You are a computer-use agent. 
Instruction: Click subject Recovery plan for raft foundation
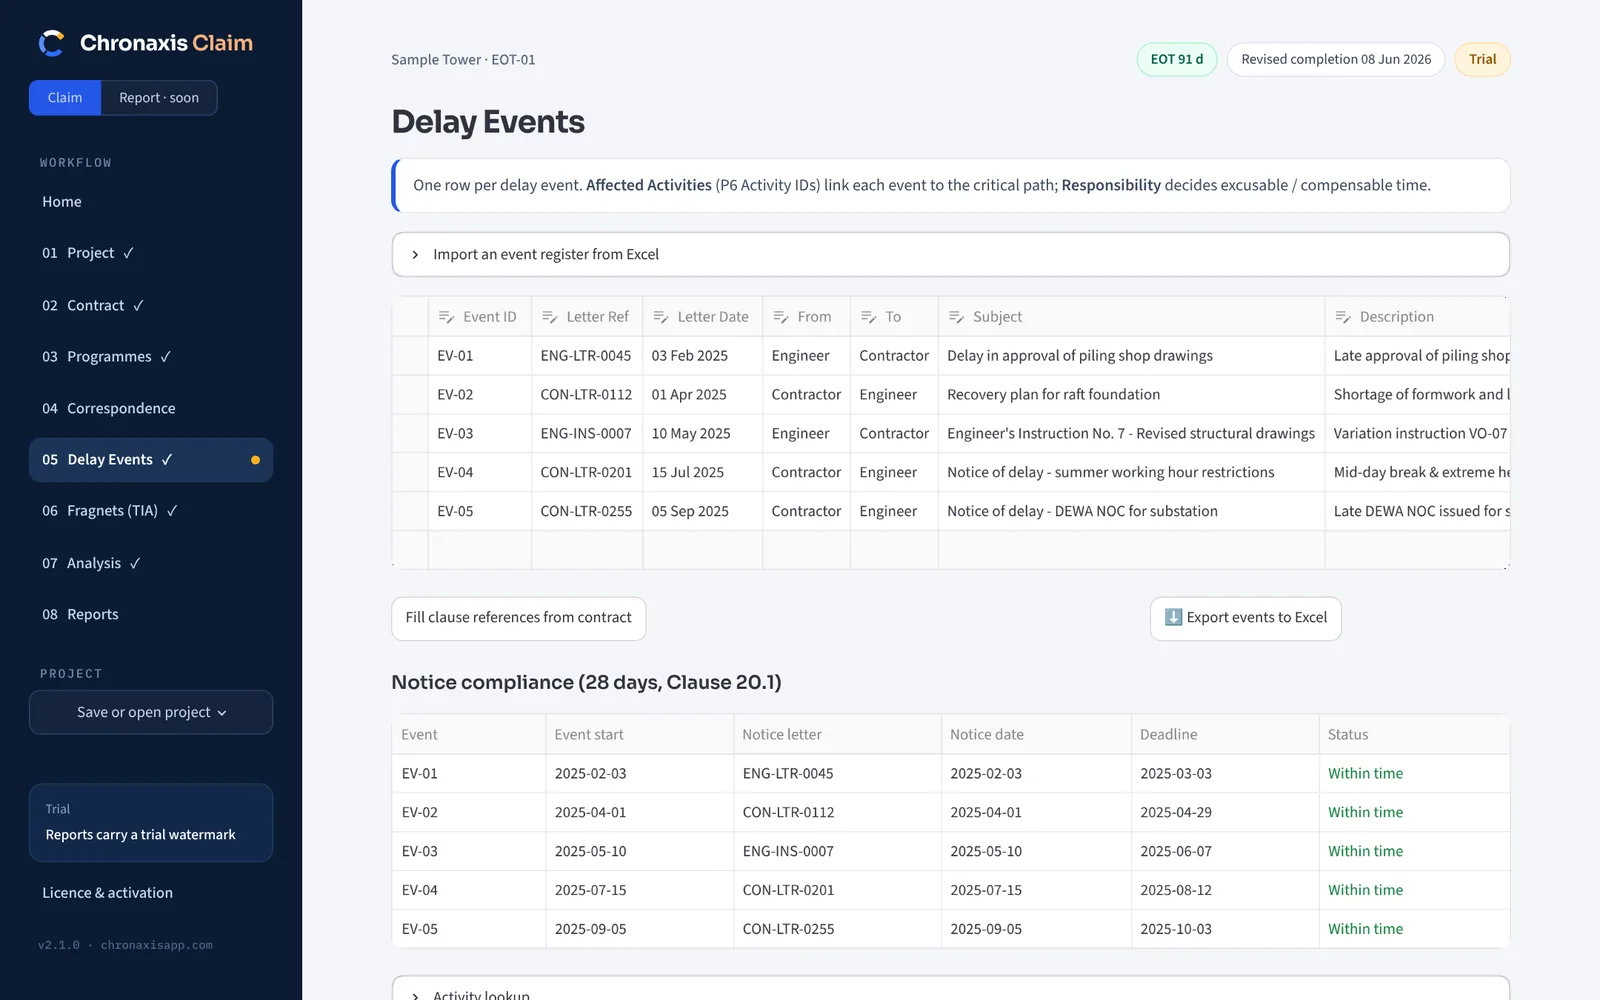[1131, 395]
